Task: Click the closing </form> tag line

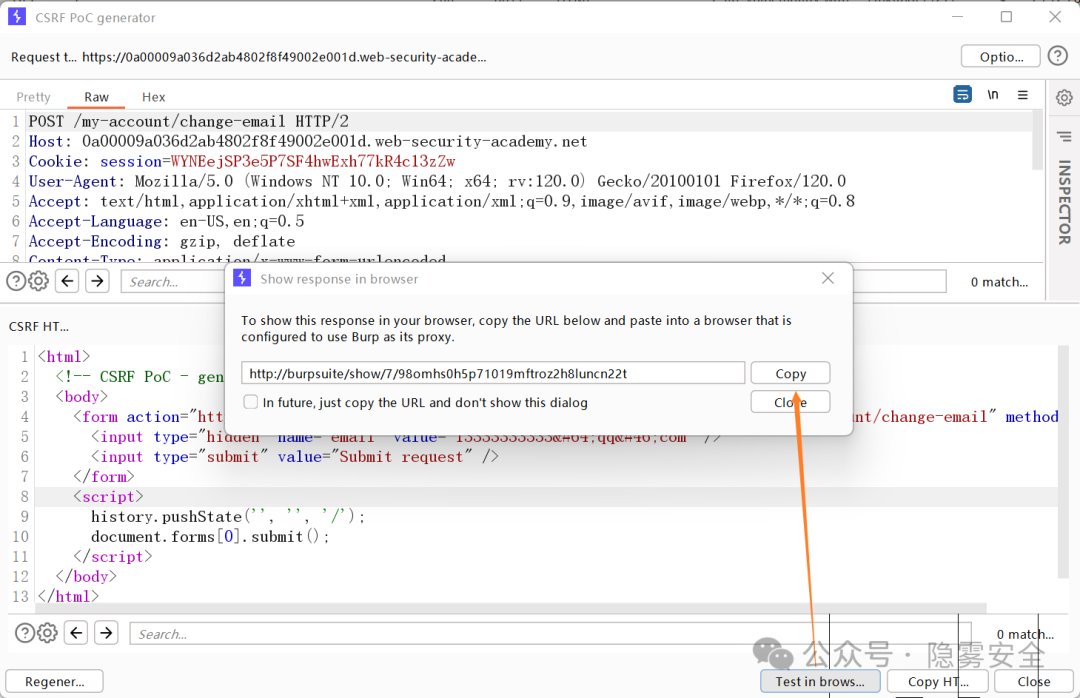Action: pos(103,476)
